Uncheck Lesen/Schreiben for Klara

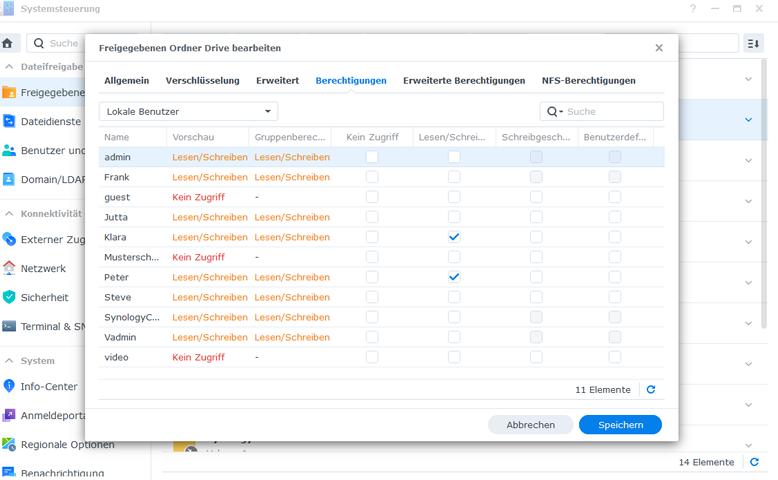pyautogui.click(x=454, y=237)
